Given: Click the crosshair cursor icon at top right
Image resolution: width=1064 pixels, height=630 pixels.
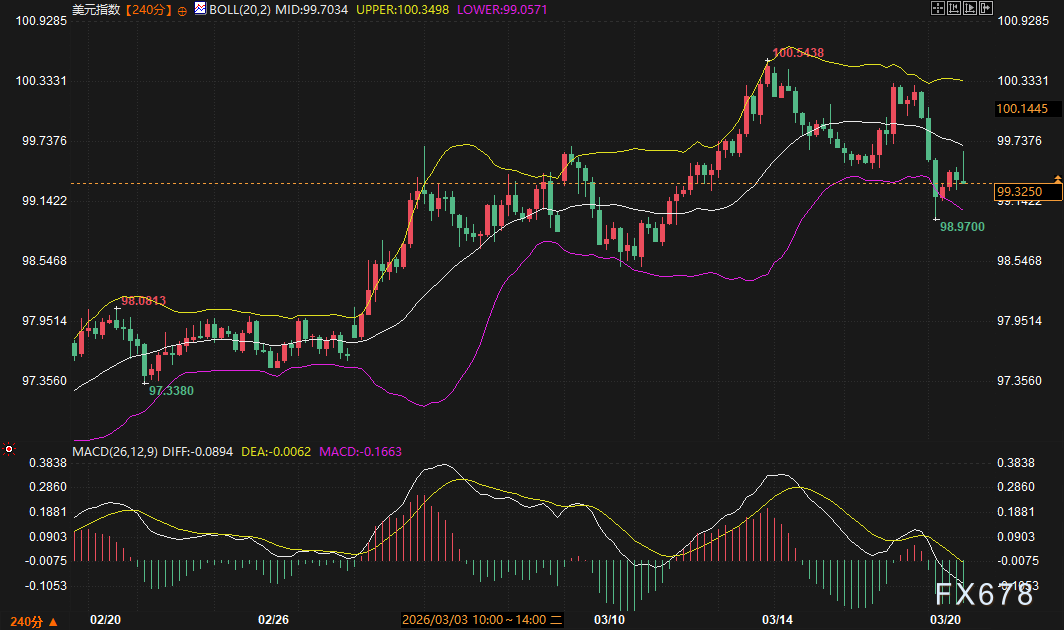Looking at the screenshot, I should (x=938, y=8).
